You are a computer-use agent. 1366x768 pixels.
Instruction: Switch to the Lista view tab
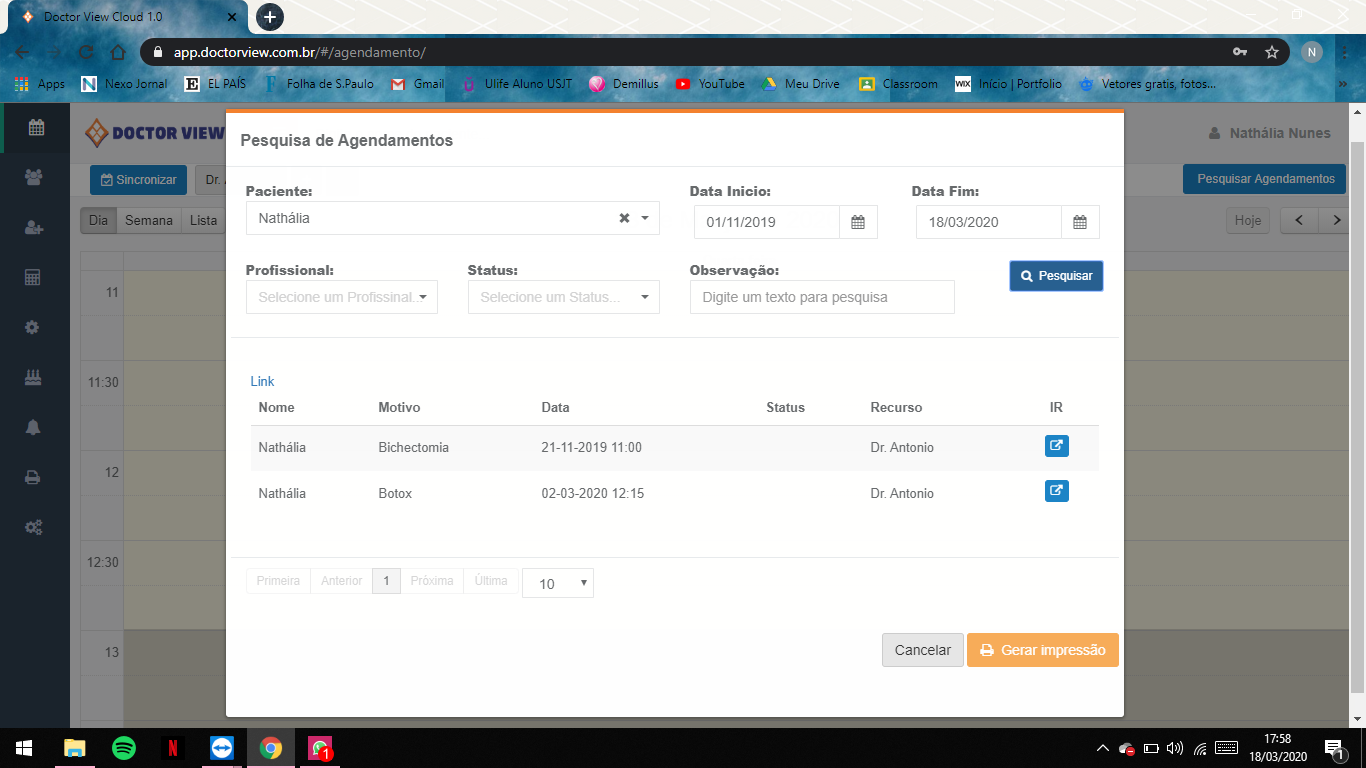coord(203,220)
